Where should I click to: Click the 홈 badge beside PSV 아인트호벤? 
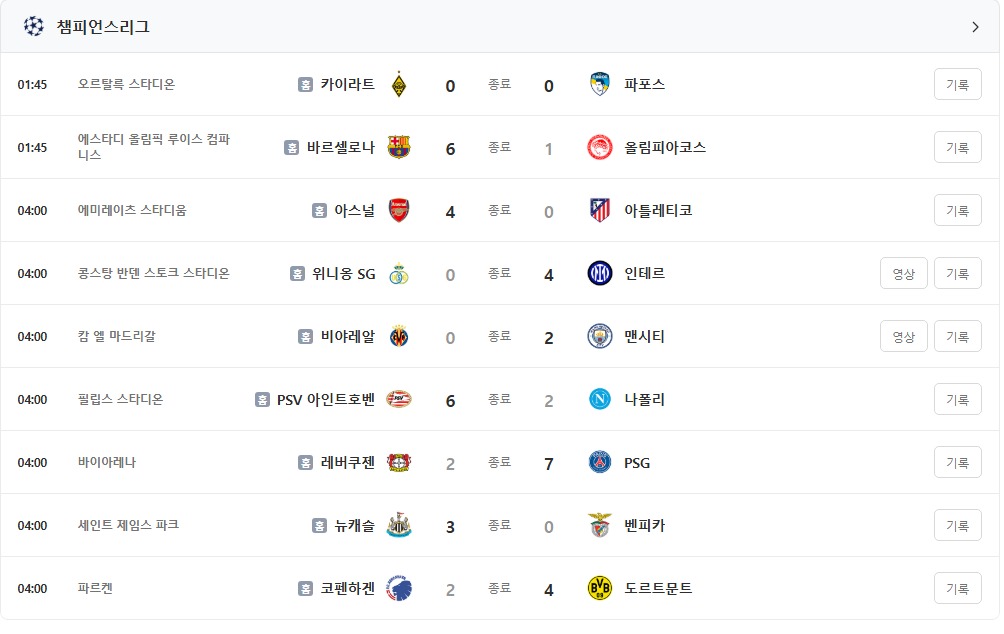click(263, 399)
